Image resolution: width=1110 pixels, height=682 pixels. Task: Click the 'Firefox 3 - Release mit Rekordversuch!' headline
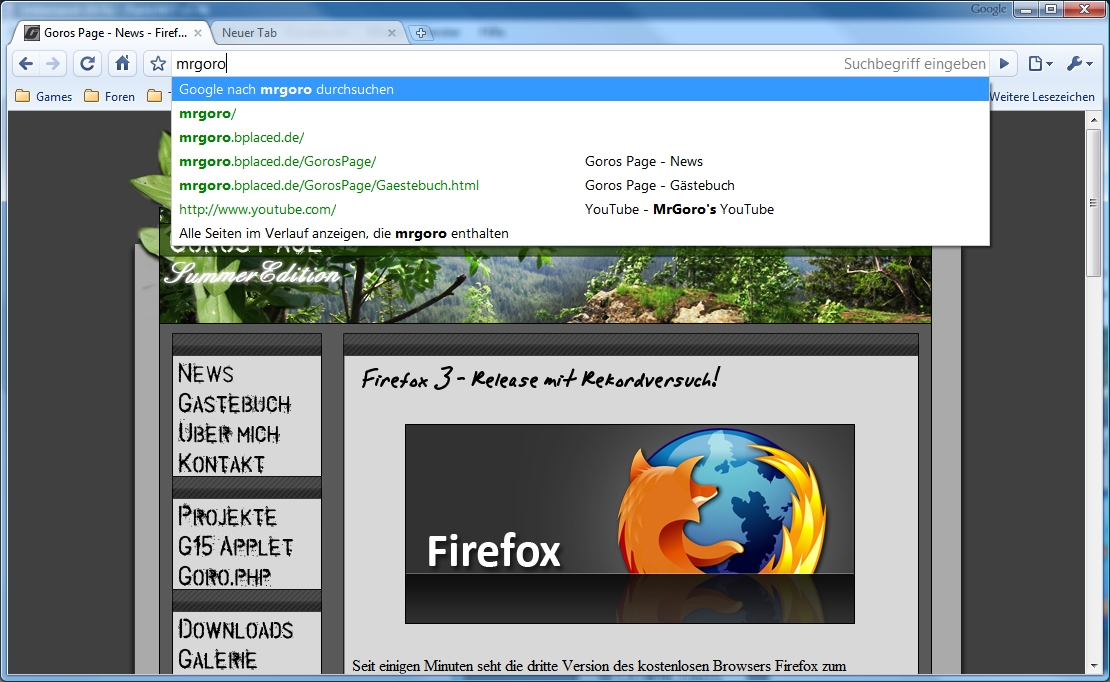540,378
